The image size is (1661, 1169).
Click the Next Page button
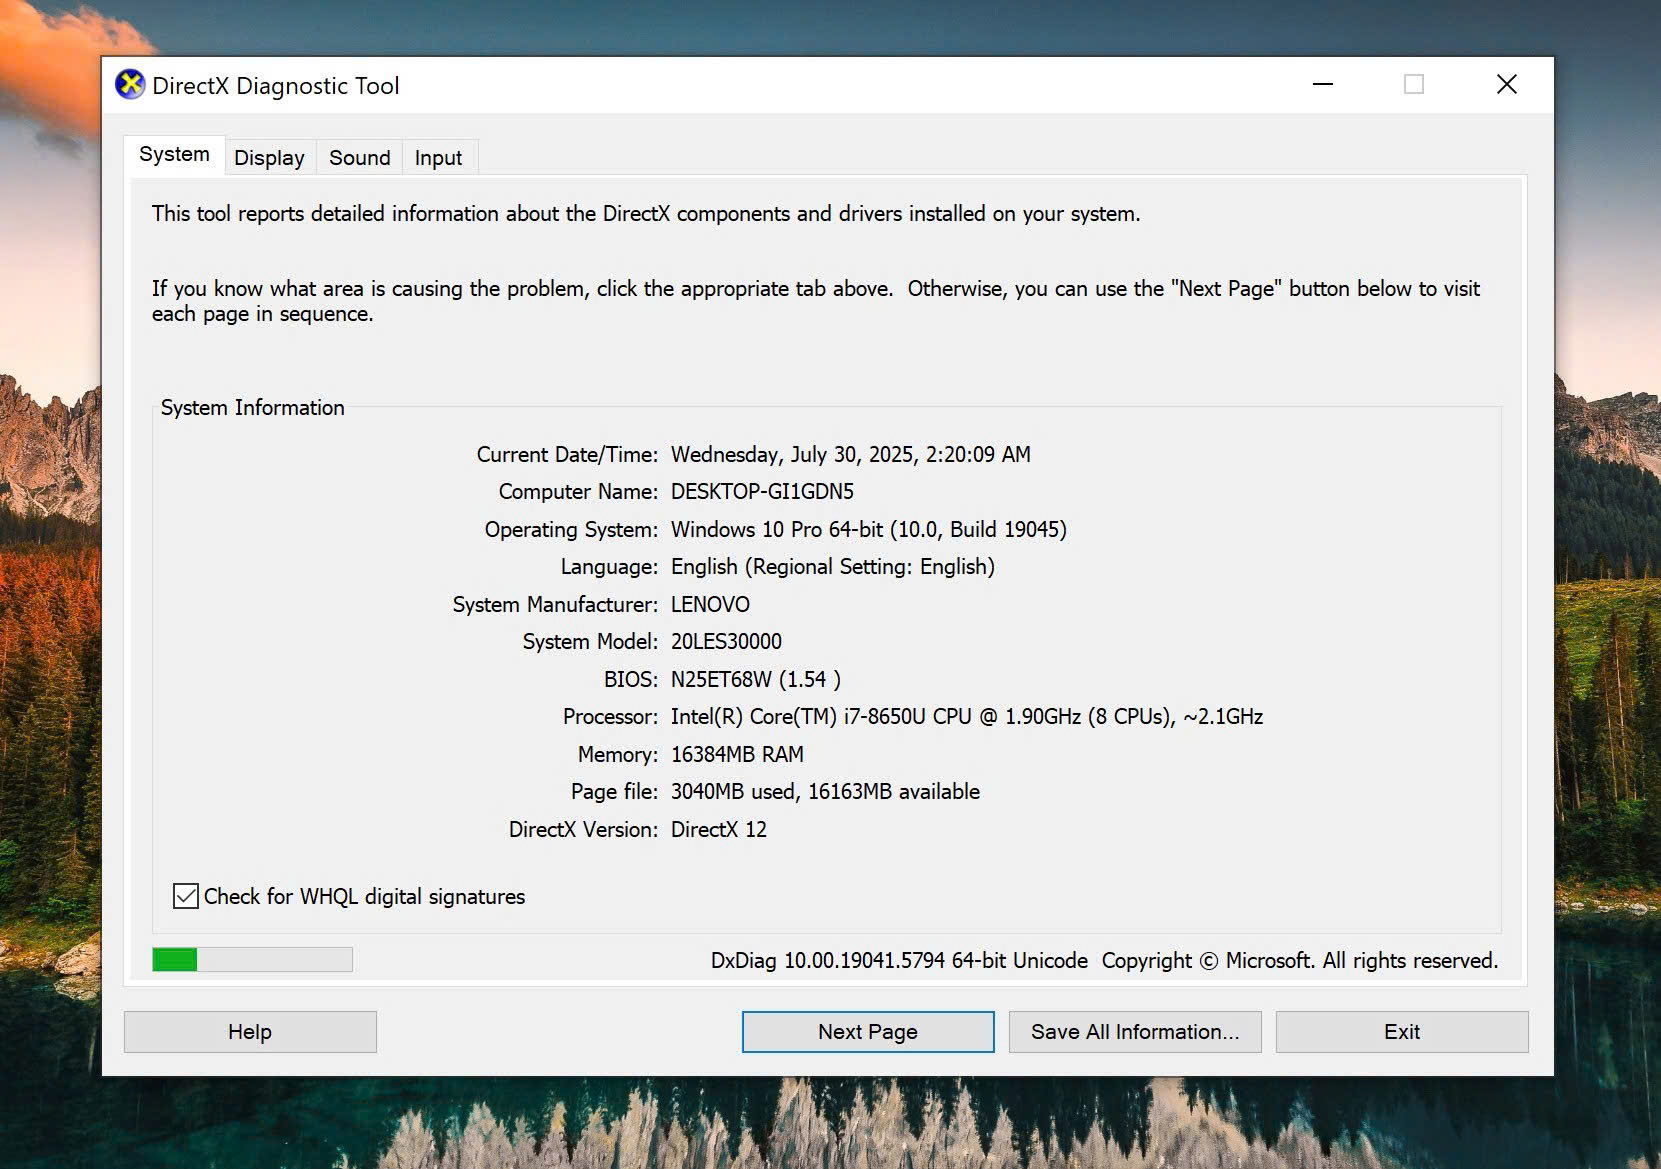pyautogui.click(x=867, y=1032)
